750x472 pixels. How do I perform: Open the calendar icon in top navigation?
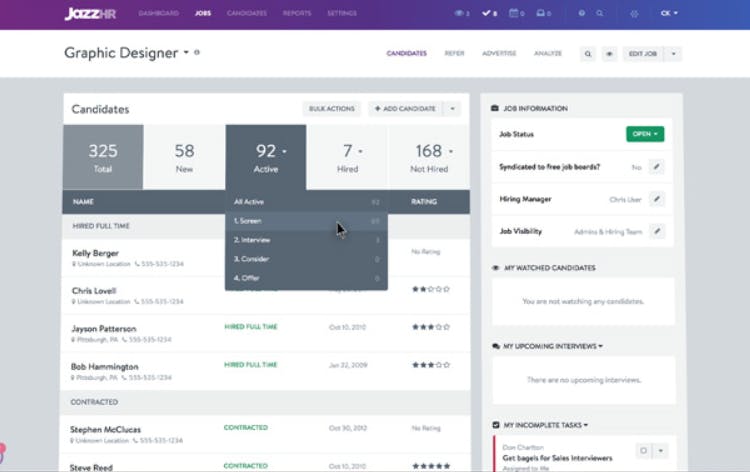tap(517, 13)
